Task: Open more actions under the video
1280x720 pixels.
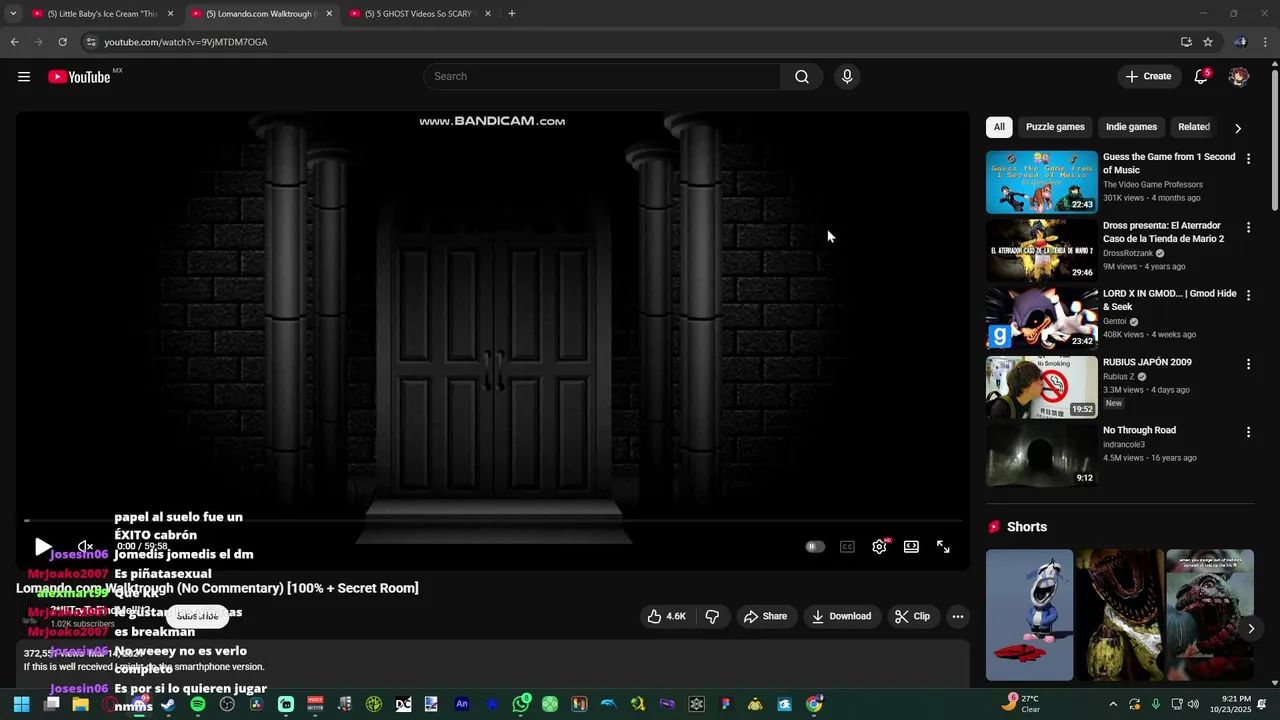Action: 958,616
